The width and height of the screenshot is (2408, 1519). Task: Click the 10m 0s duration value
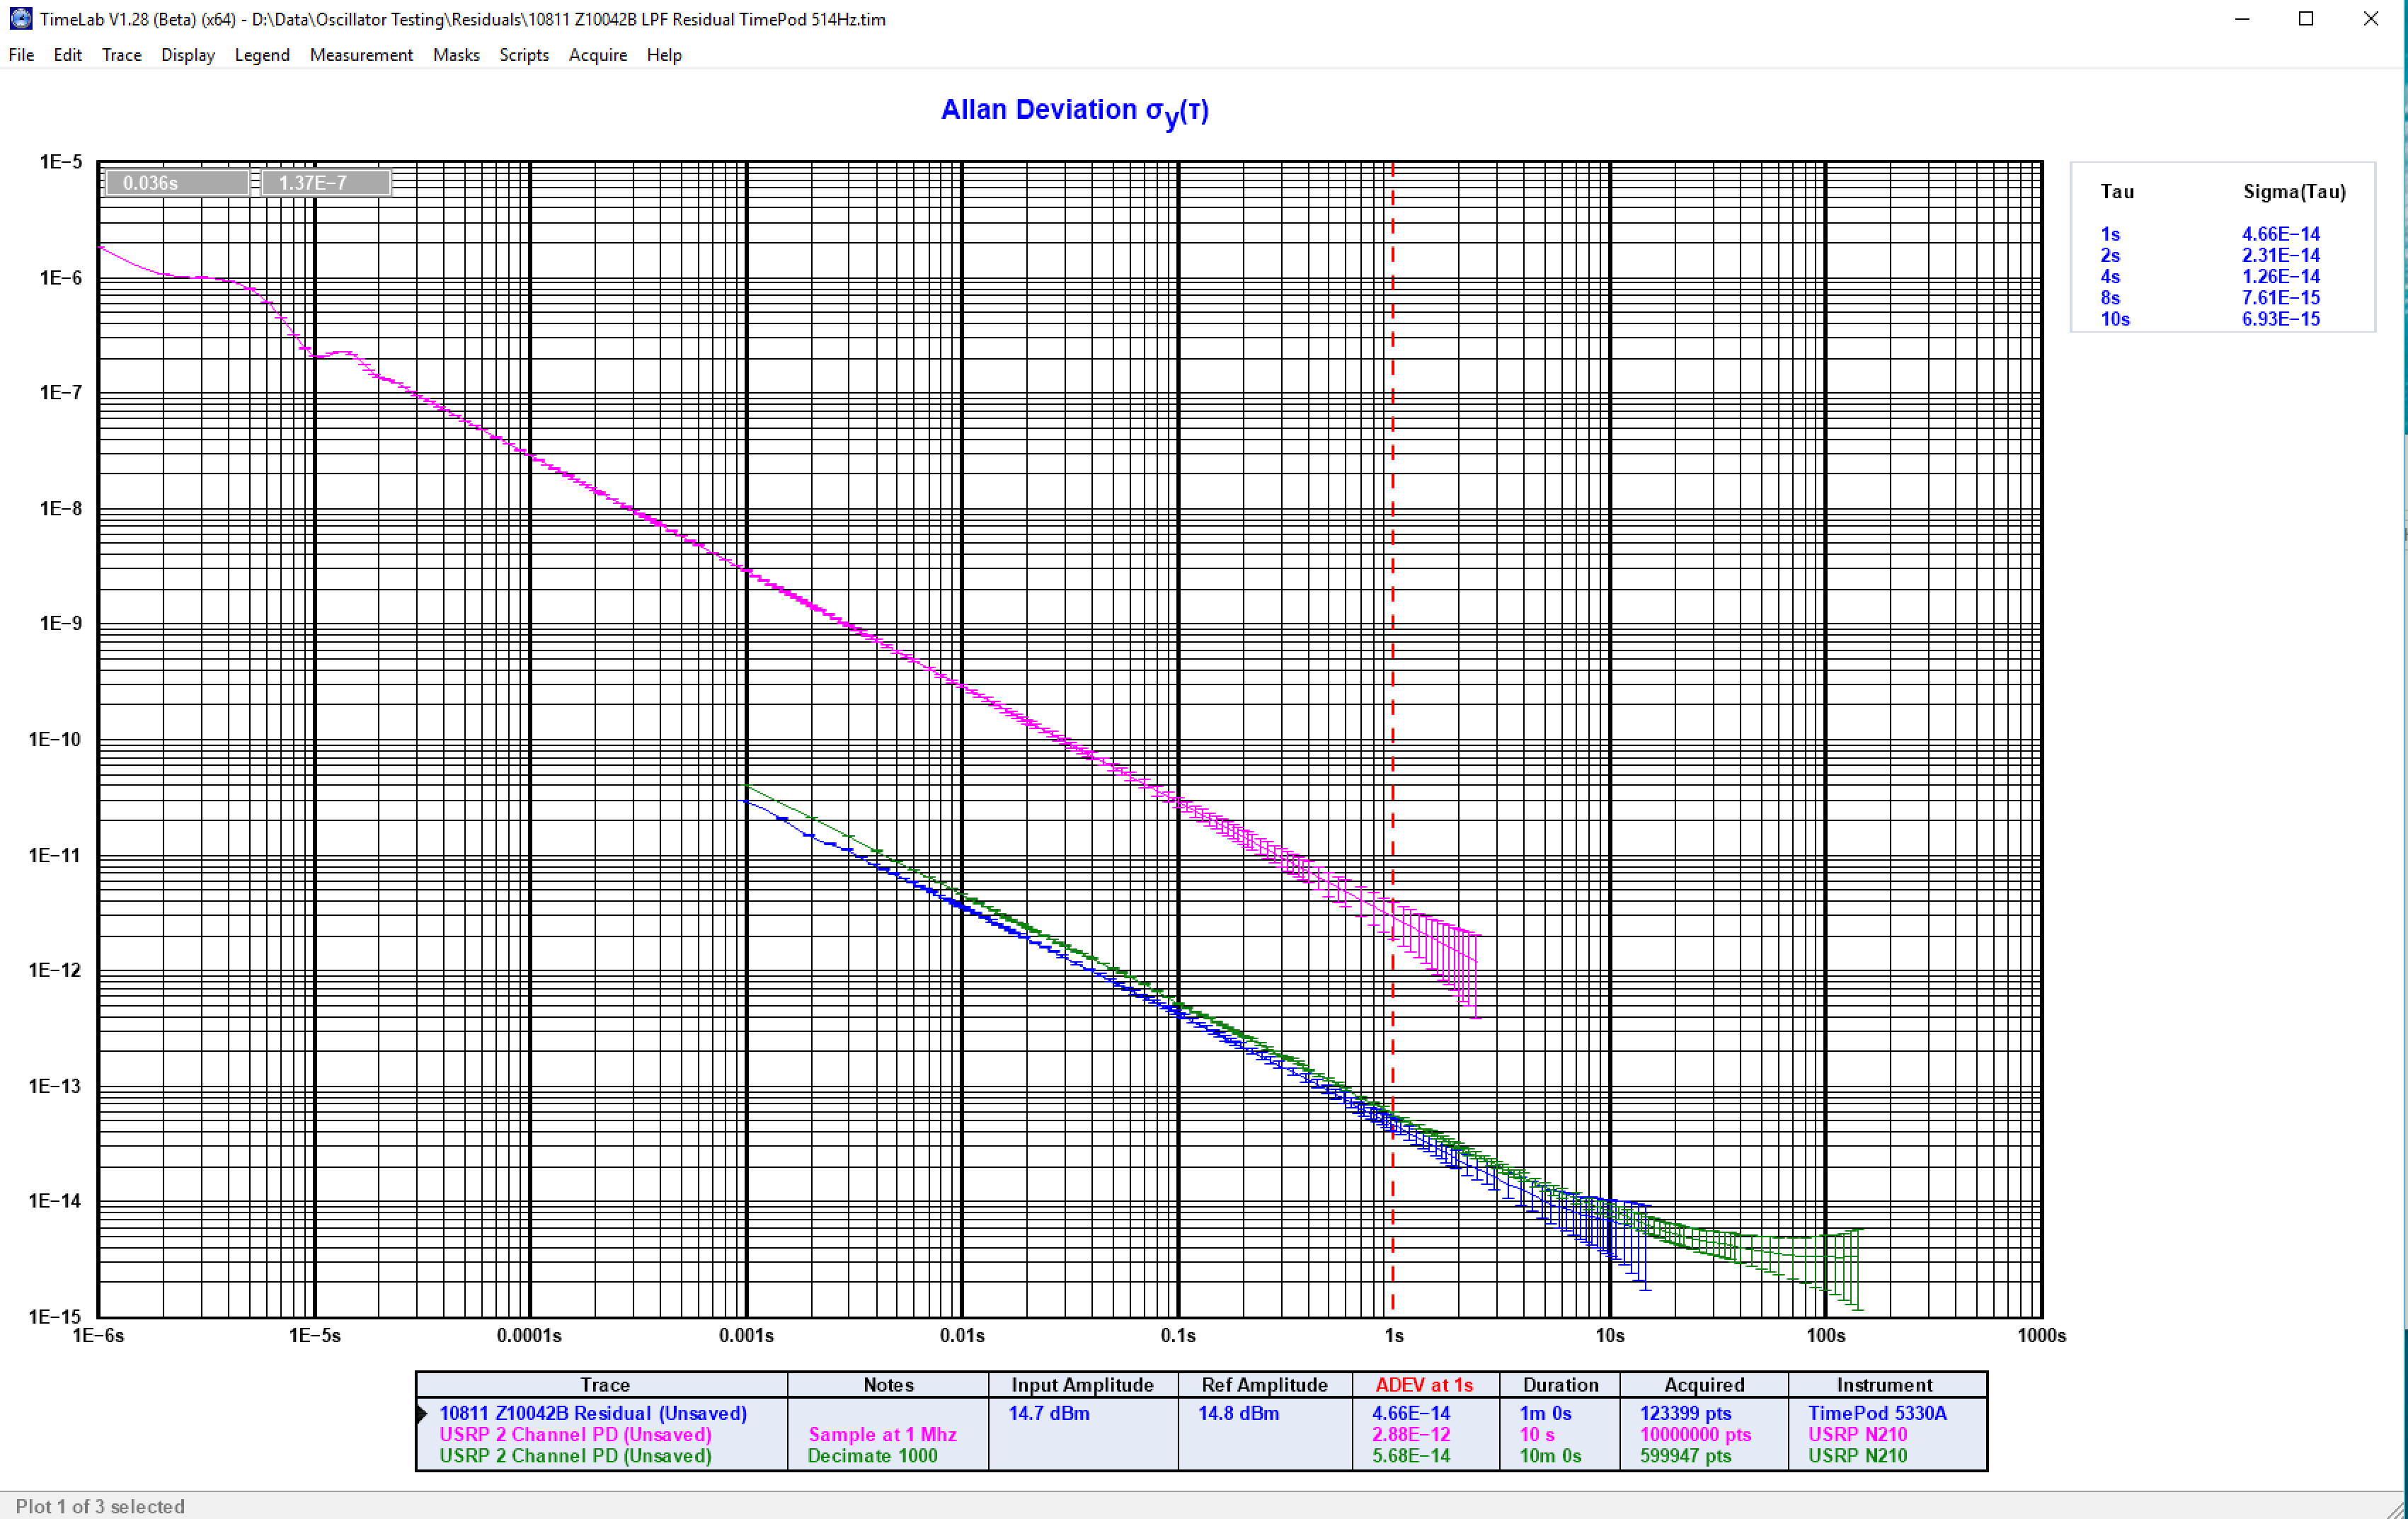pos(1550,1456)
